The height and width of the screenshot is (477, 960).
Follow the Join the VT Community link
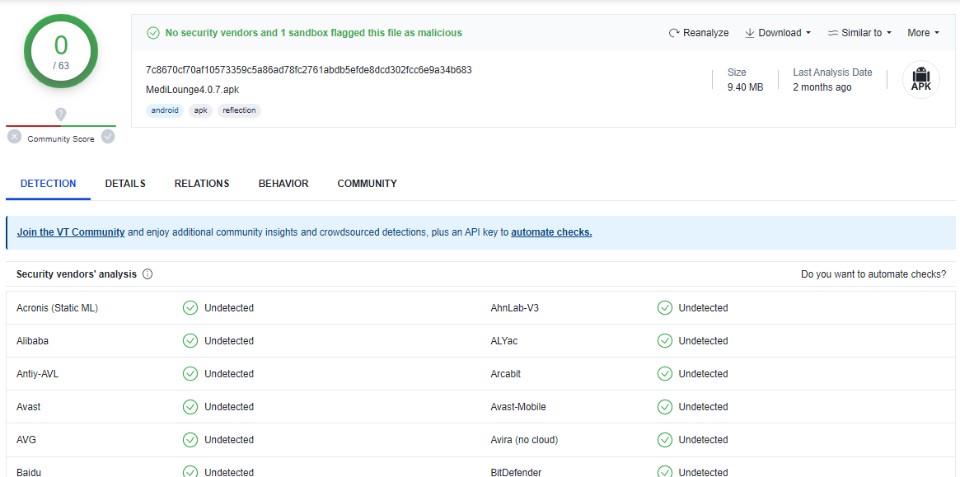point(71,233)
